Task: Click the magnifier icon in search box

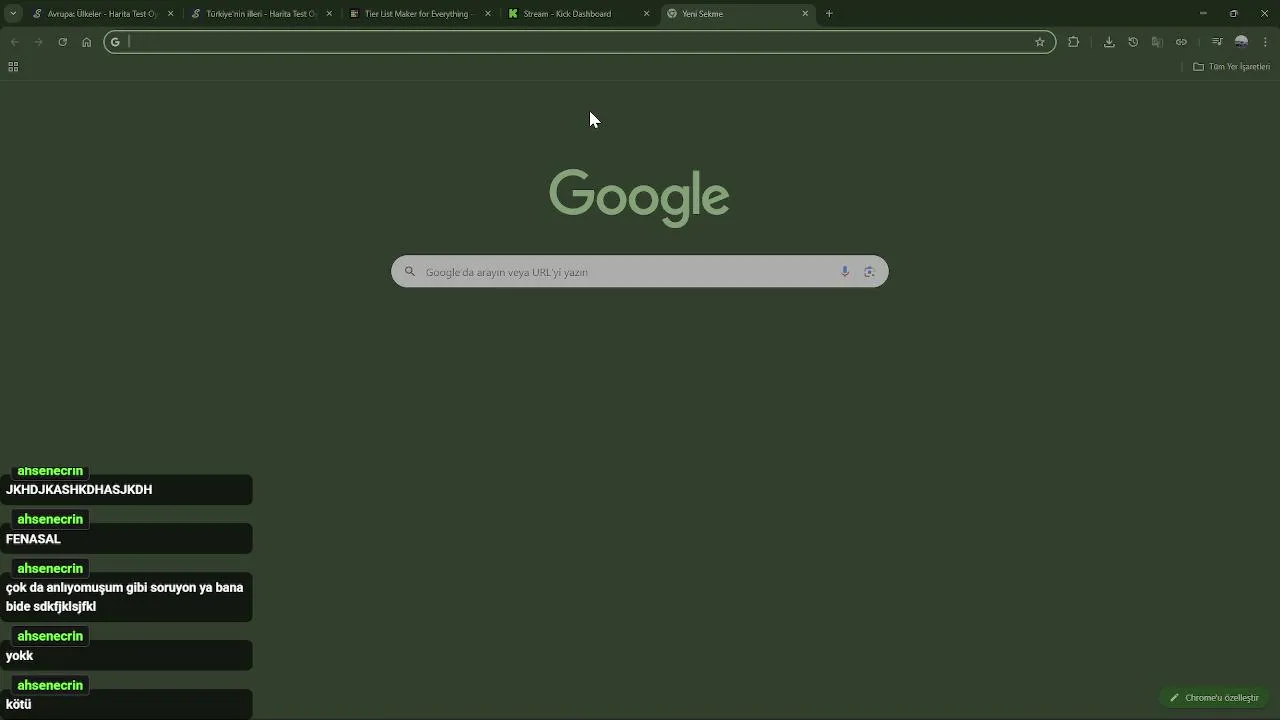Action: (409, 272)
